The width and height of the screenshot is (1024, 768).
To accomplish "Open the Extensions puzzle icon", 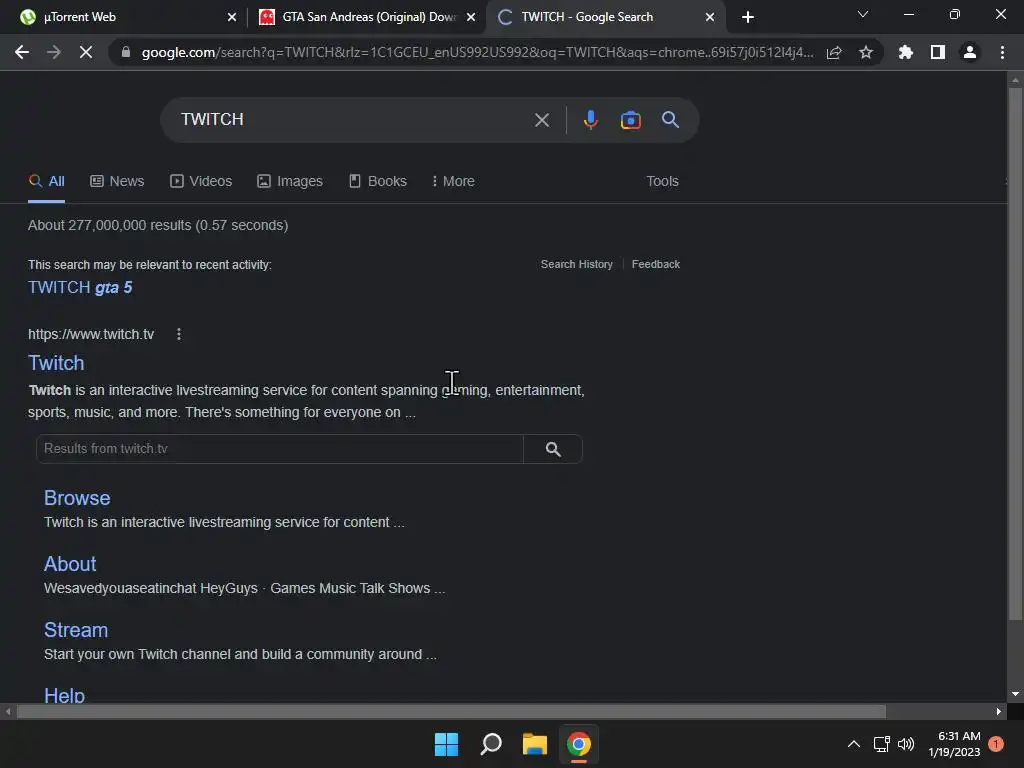I will click(906, 52).
